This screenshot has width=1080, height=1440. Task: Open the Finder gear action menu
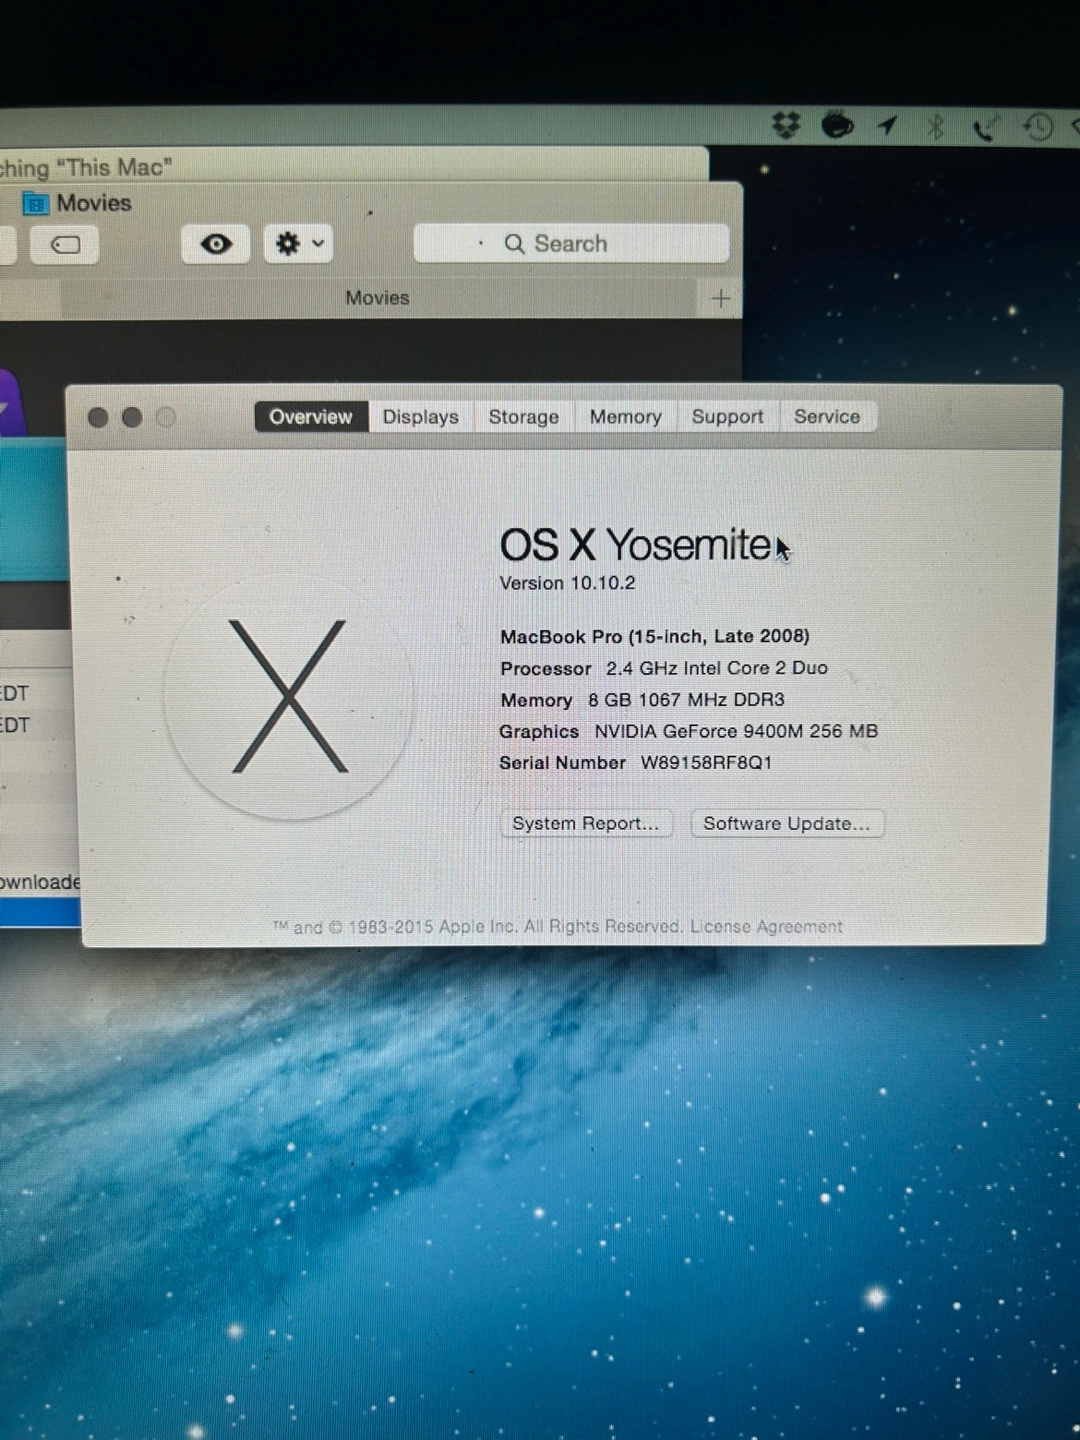tap(299, 244)
